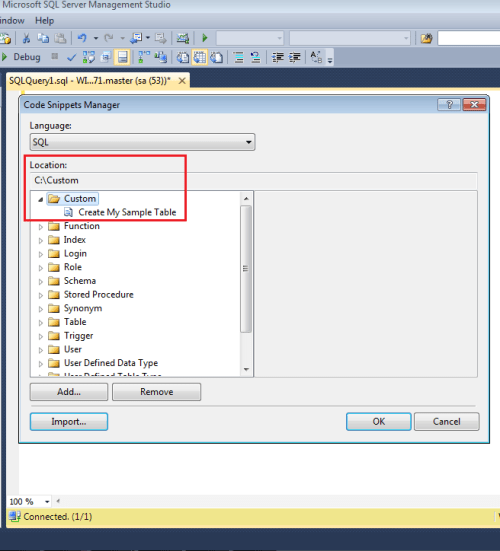Screen dimensions: 500x551
Task: Expand the Stored Procedure folder
Action: click(40, 295)
